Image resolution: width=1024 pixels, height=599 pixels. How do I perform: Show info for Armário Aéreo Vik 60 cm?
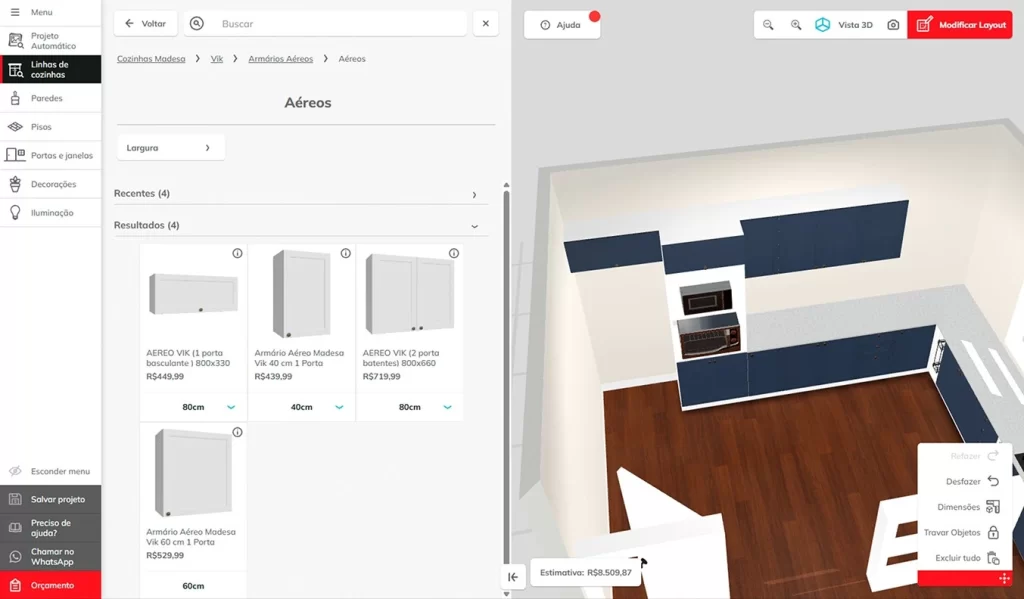pos(237,432)
